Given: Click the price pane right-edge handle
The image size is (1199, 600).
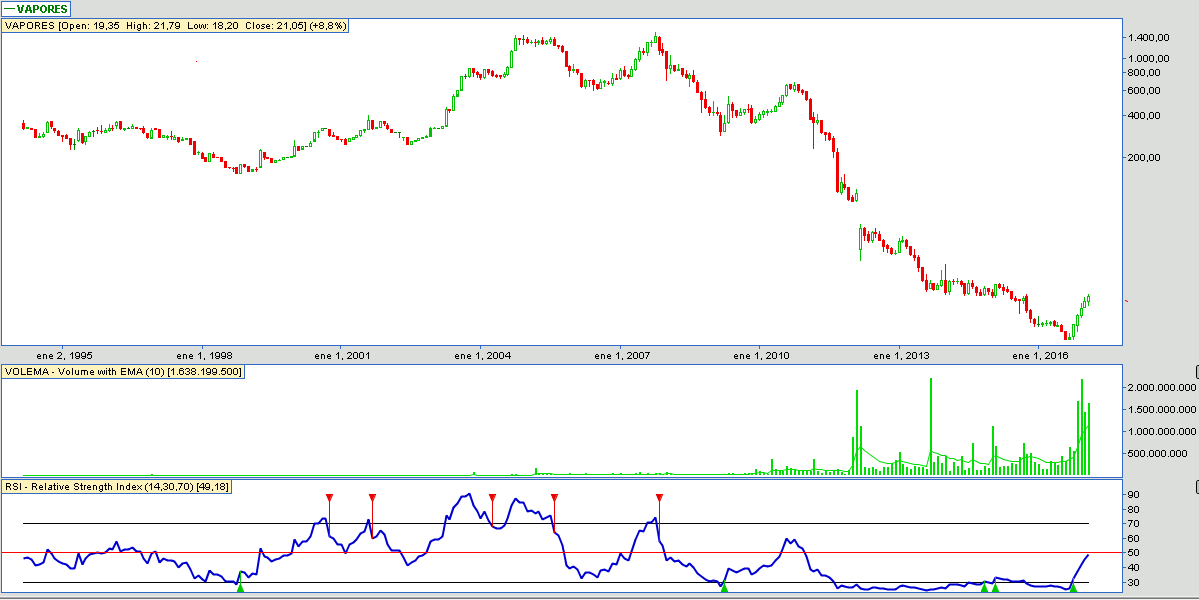Looking at the screenshot, I should 1195,25.
